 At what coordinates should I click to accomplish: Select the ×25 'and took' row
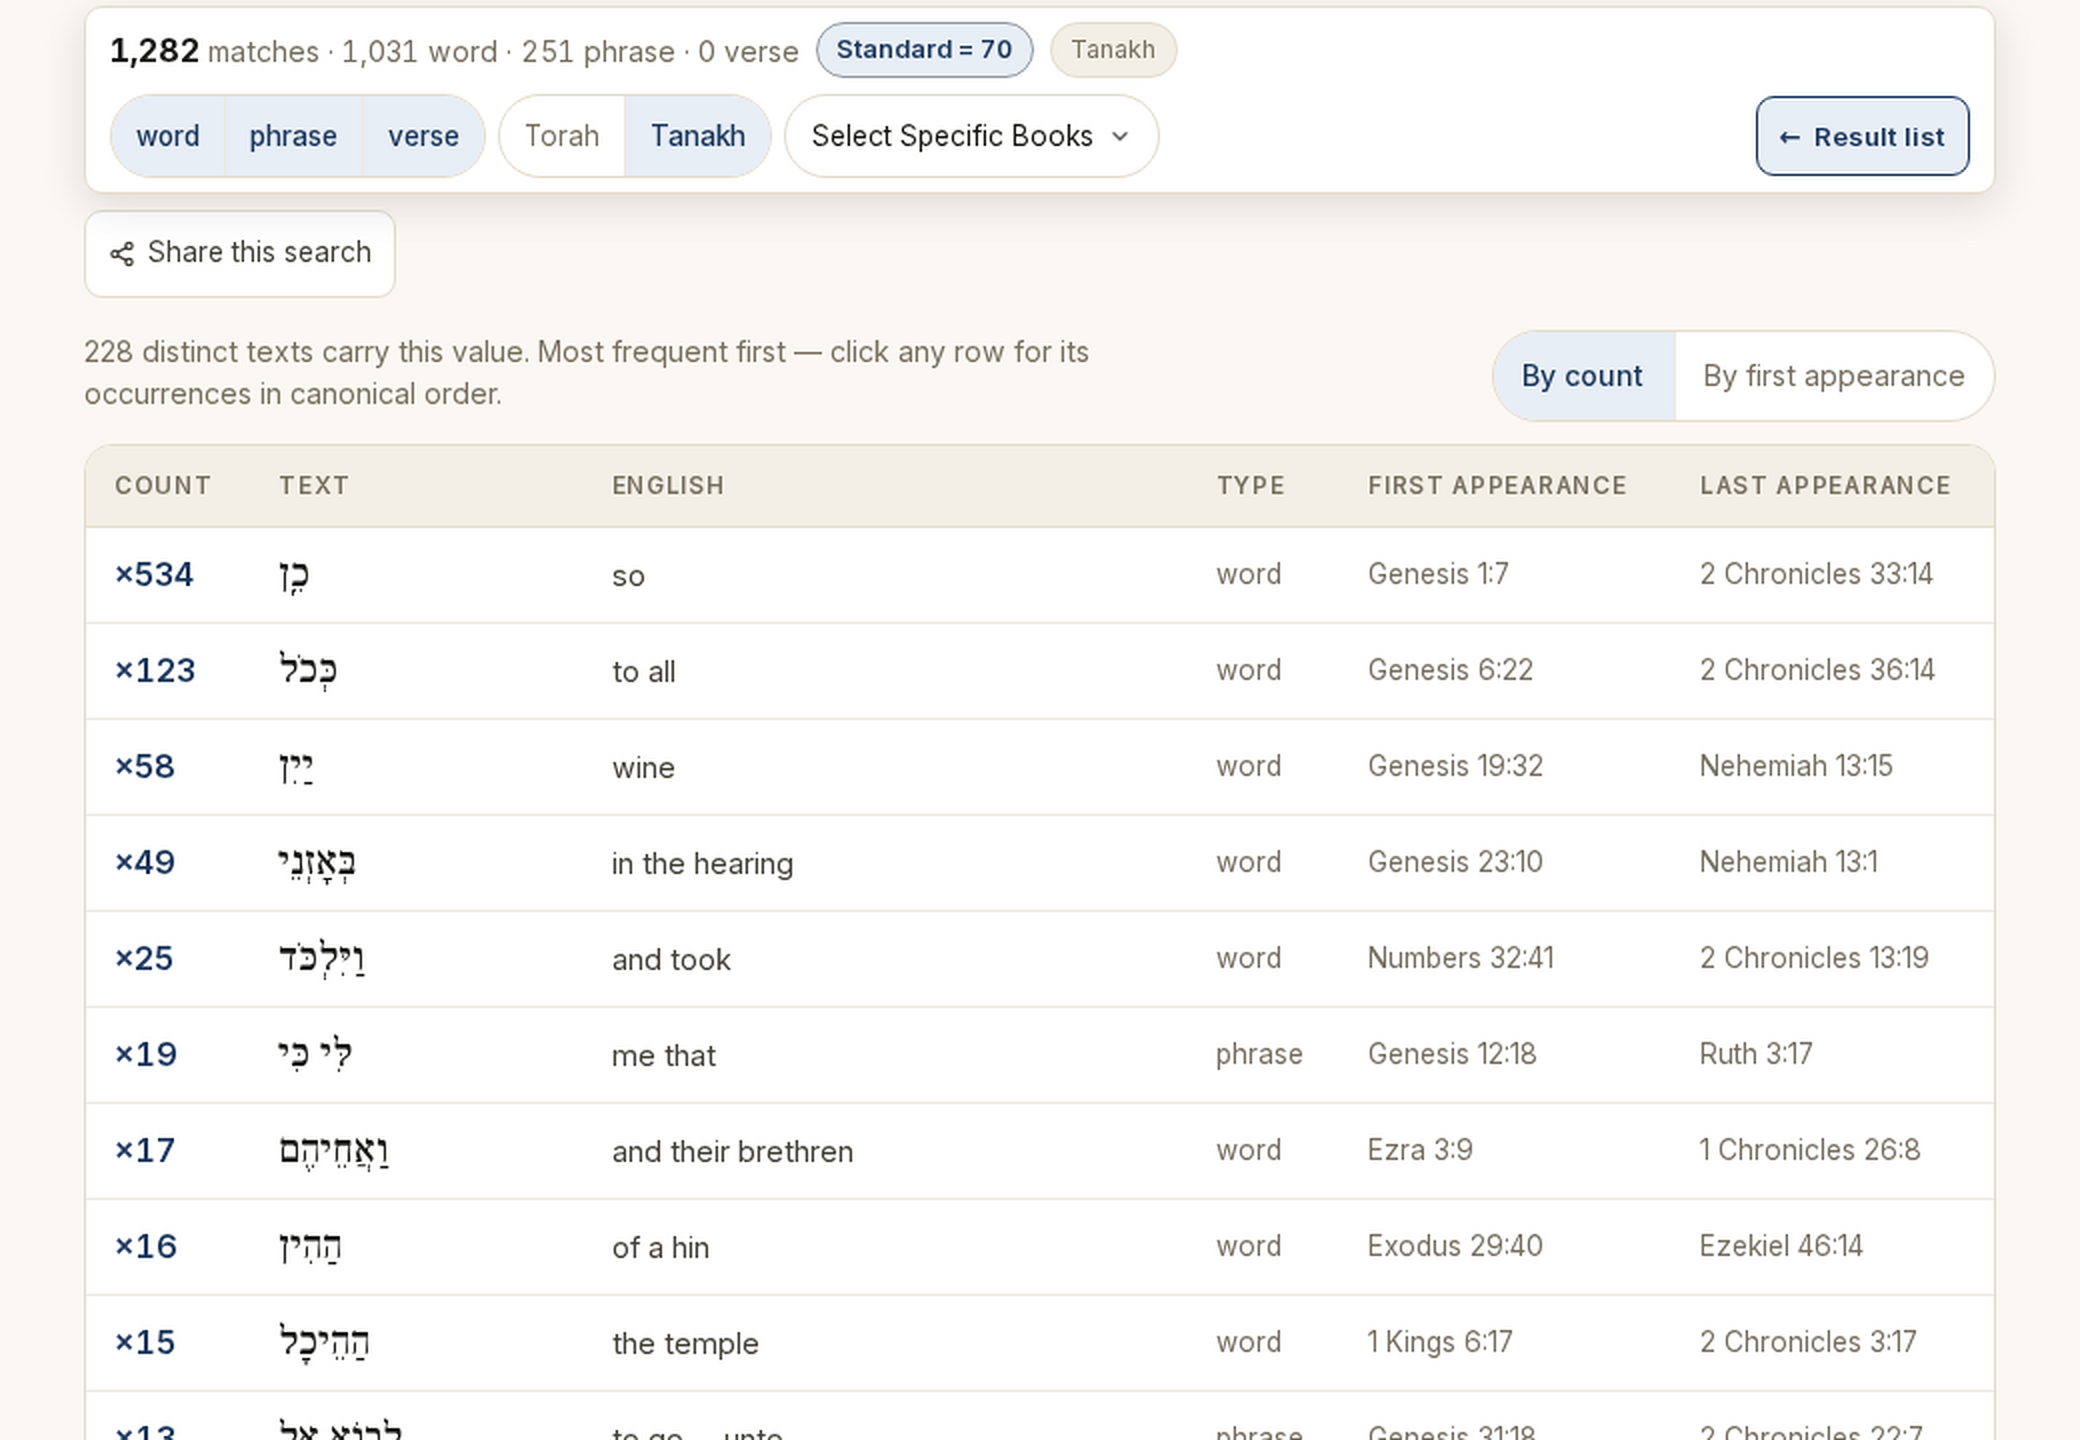click(x=1040, y=959)
